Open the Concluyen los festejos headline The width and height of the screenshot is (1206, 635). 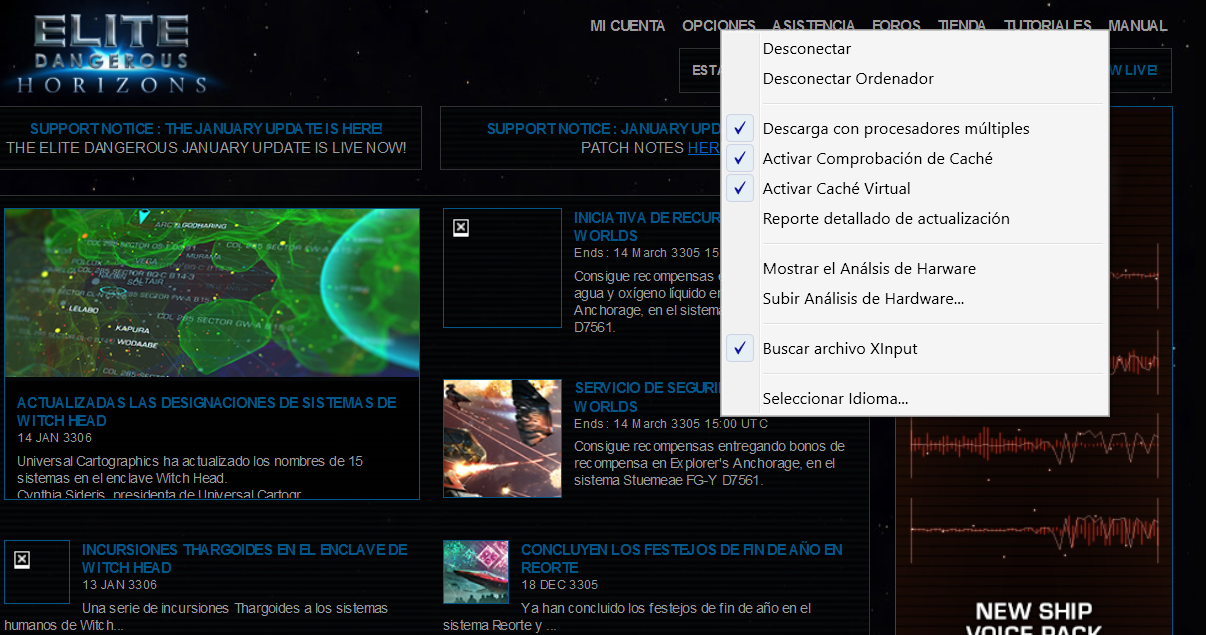(x=682, y=558)
